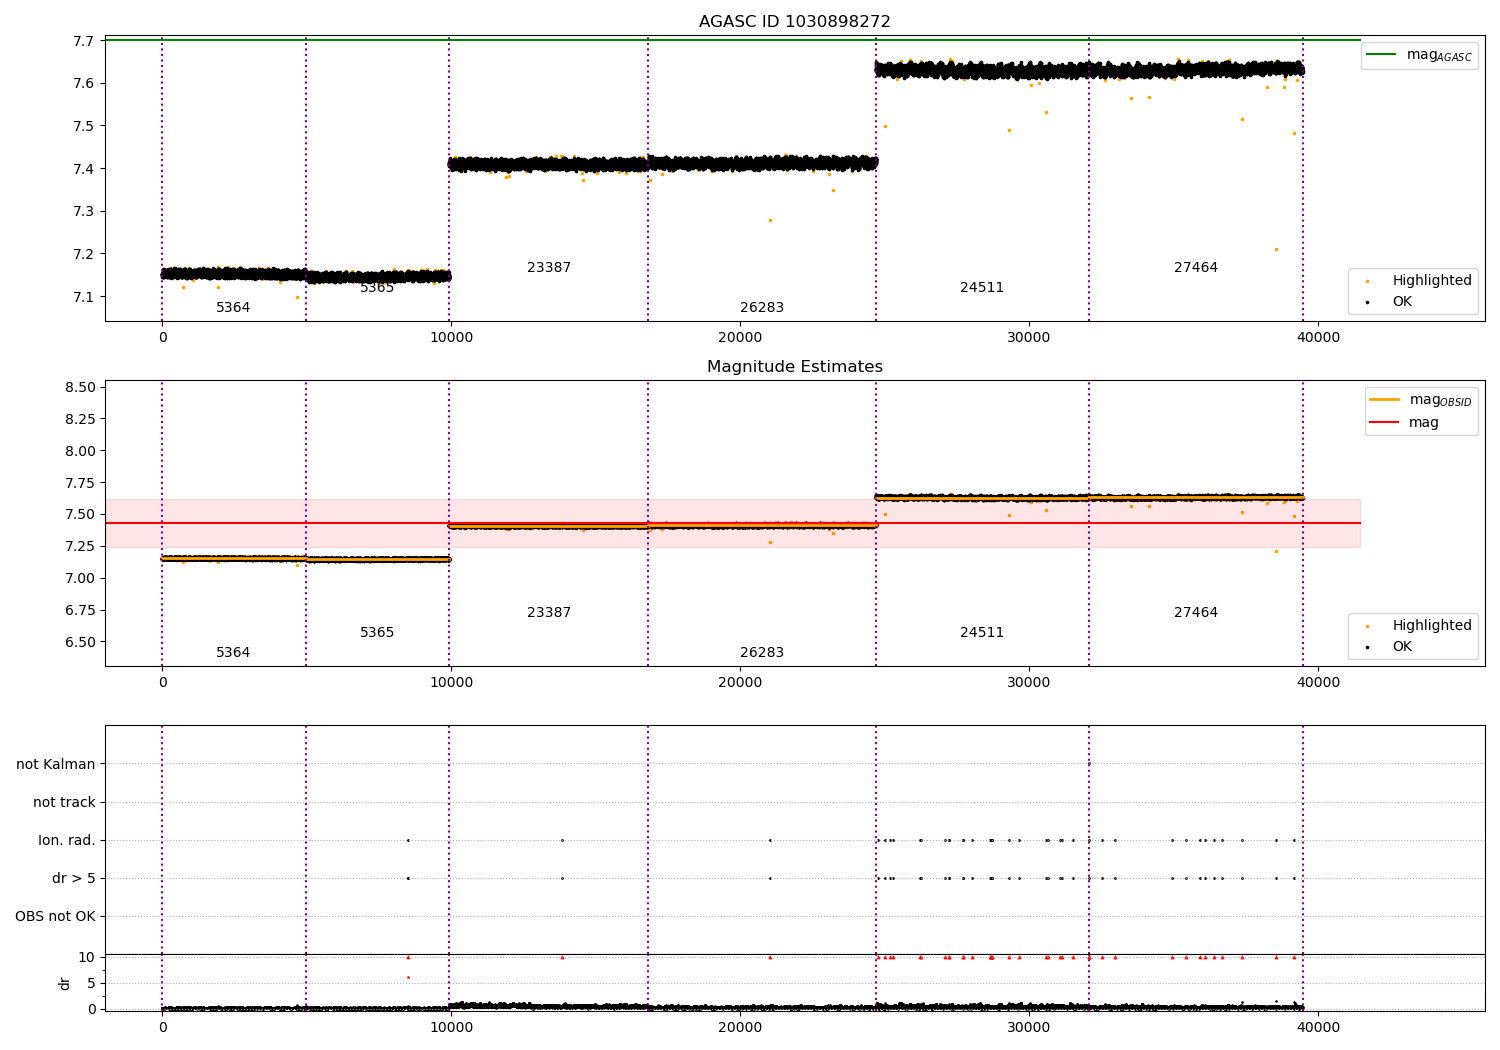Image resolution: width=1500 pixels, height=1050 pixels.
Task: Click x-axis tick 30000 in Magnitude Estimates plot
Action: point(1029,683)
